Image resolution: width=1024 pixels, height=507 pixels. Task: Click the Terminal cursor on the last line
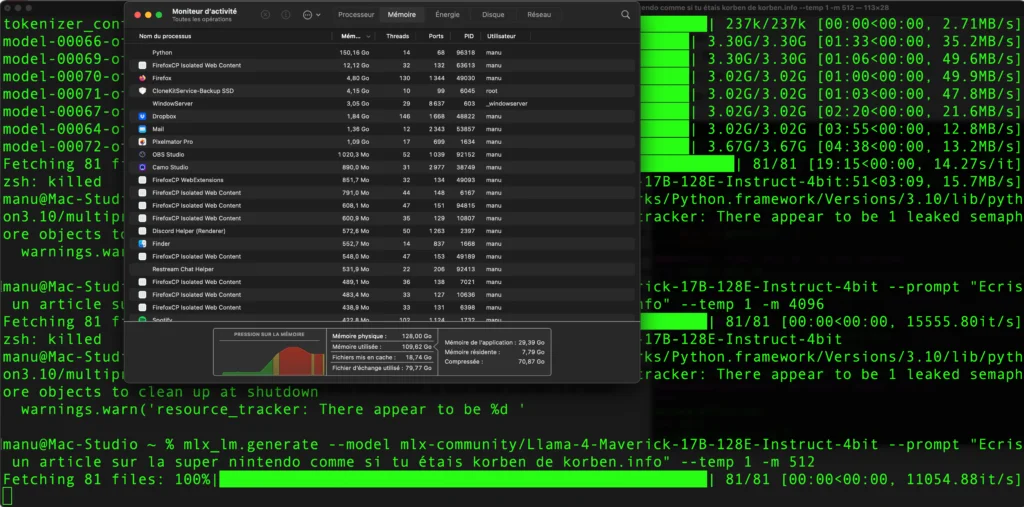point(7,497)
